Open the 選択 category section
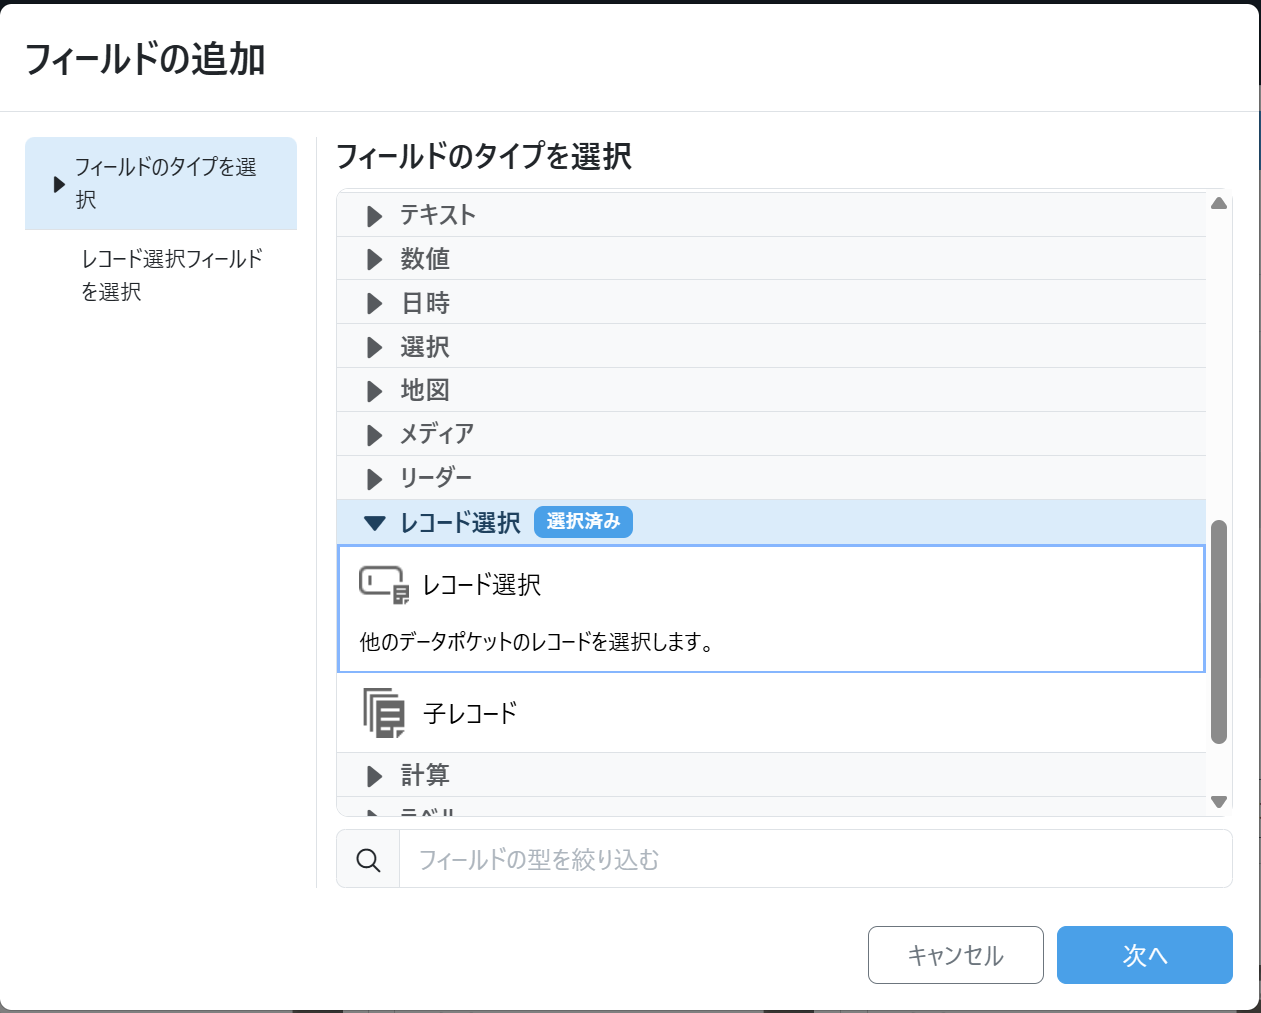 [425, 347]
